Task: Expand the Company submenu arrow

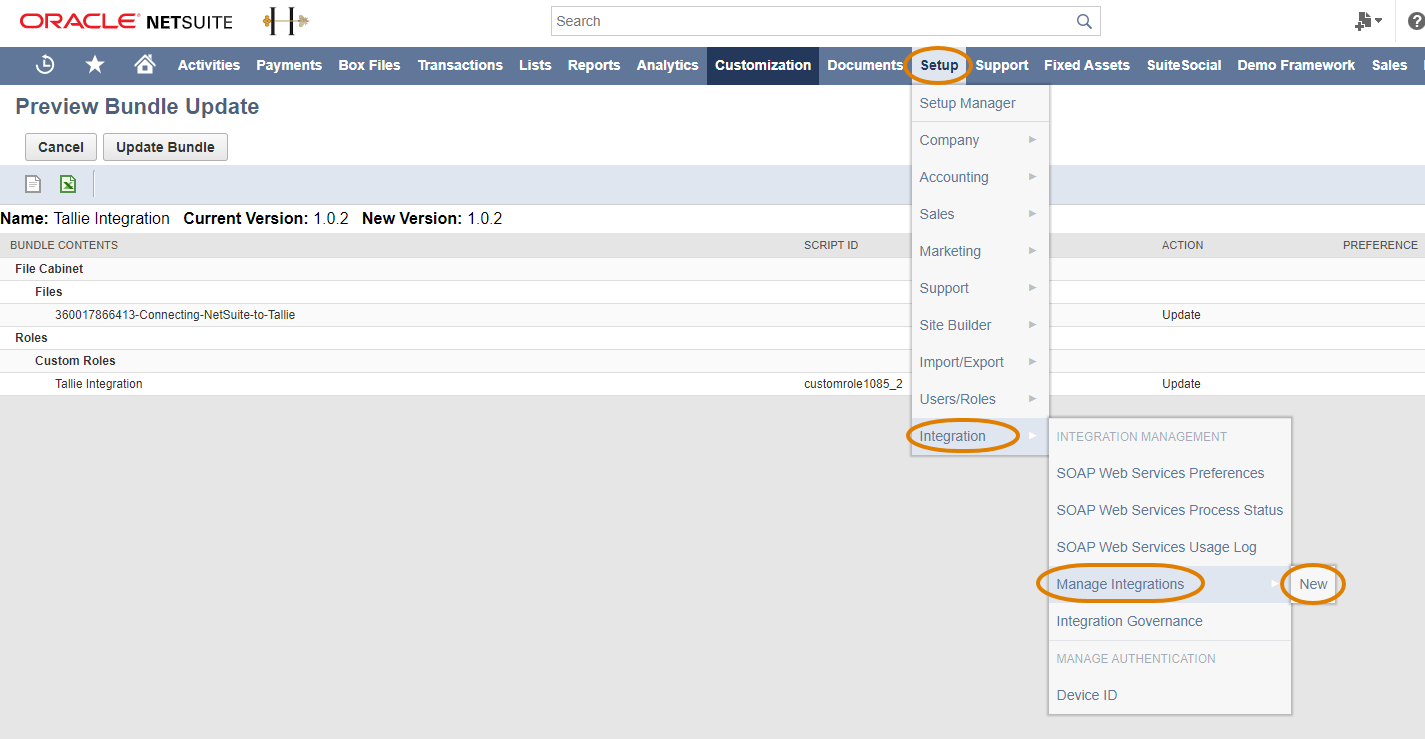Action: click(x=1033, y=140)
